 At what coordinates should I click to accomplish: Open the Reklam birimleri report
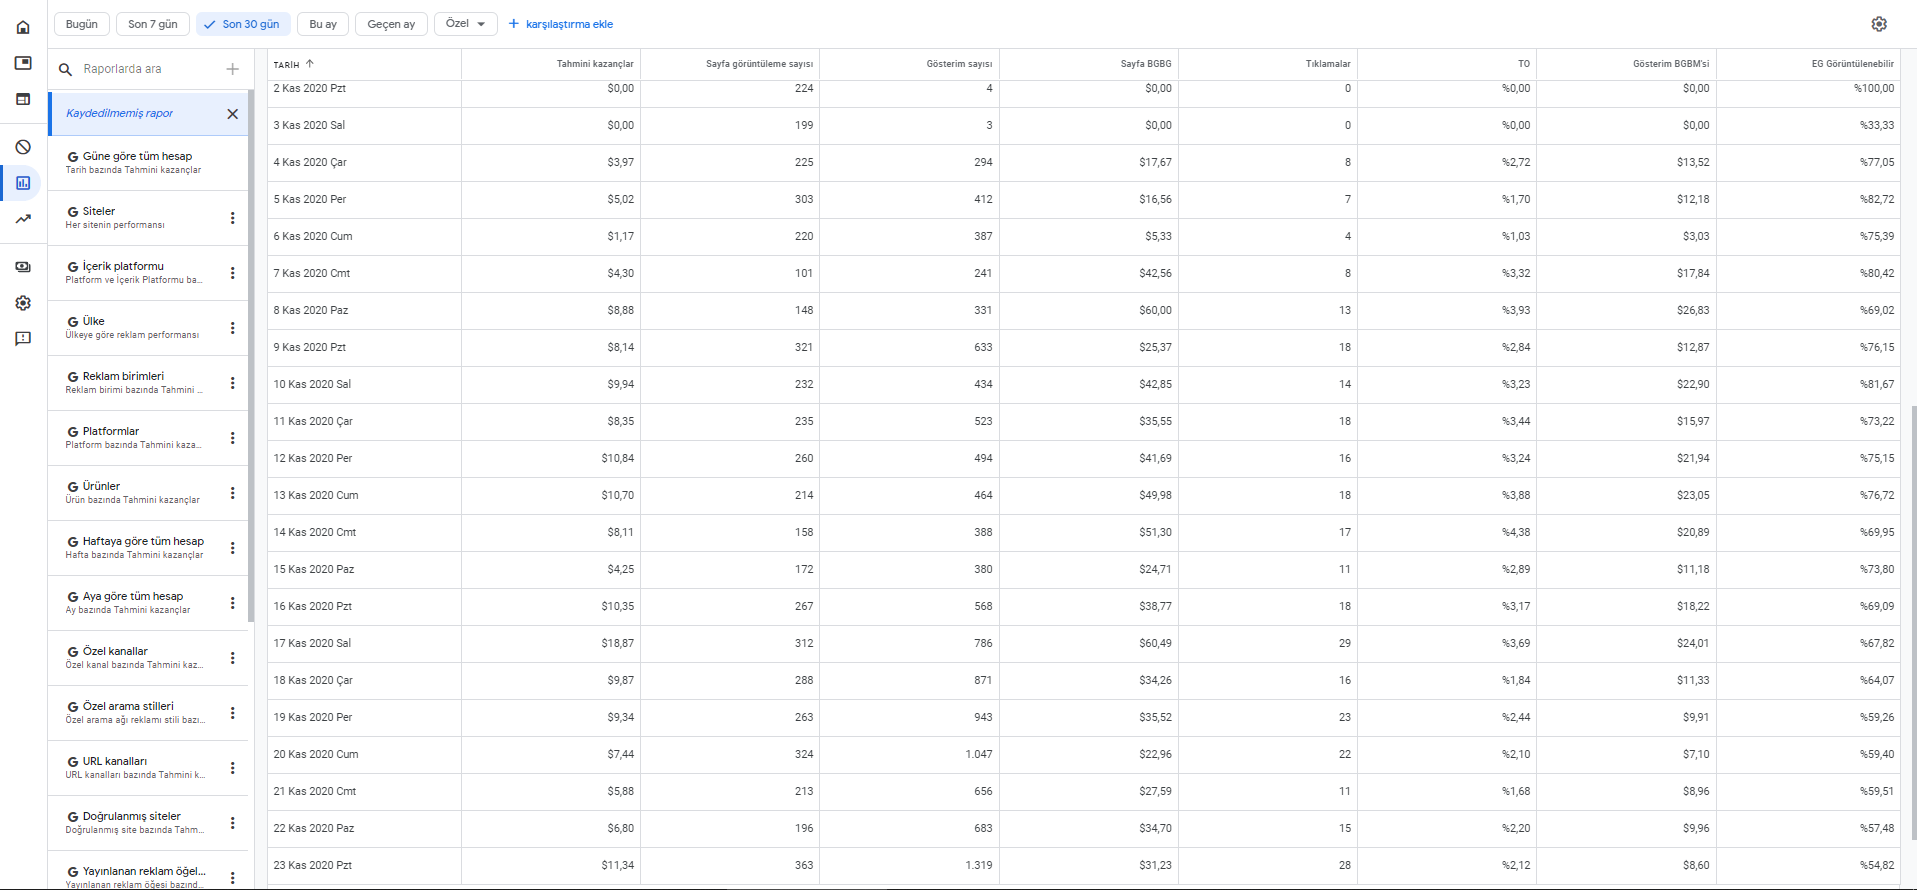(x=137, y=383)
